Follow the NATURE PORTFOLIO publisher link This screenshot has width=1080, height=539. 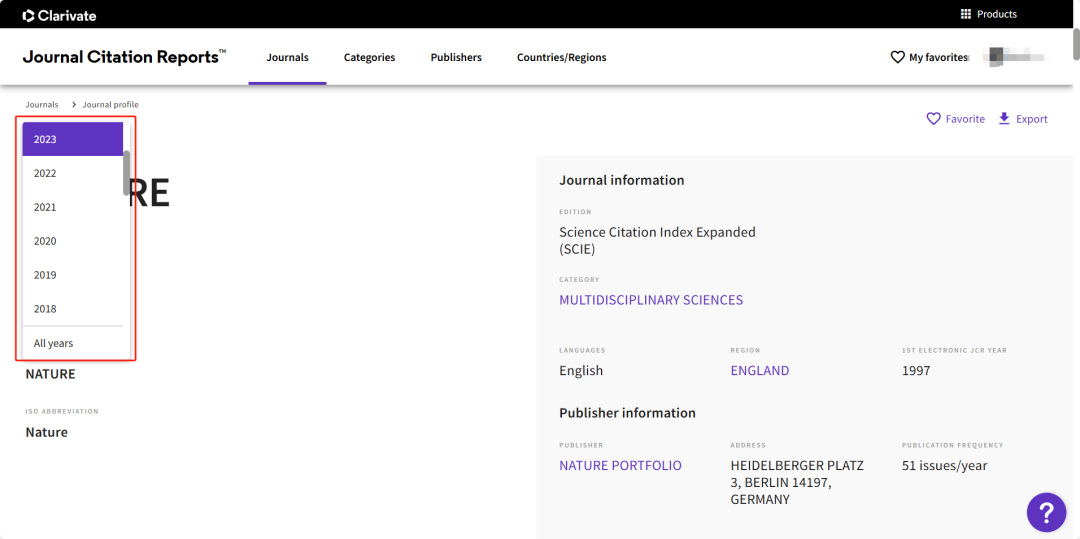pos(621,465)
